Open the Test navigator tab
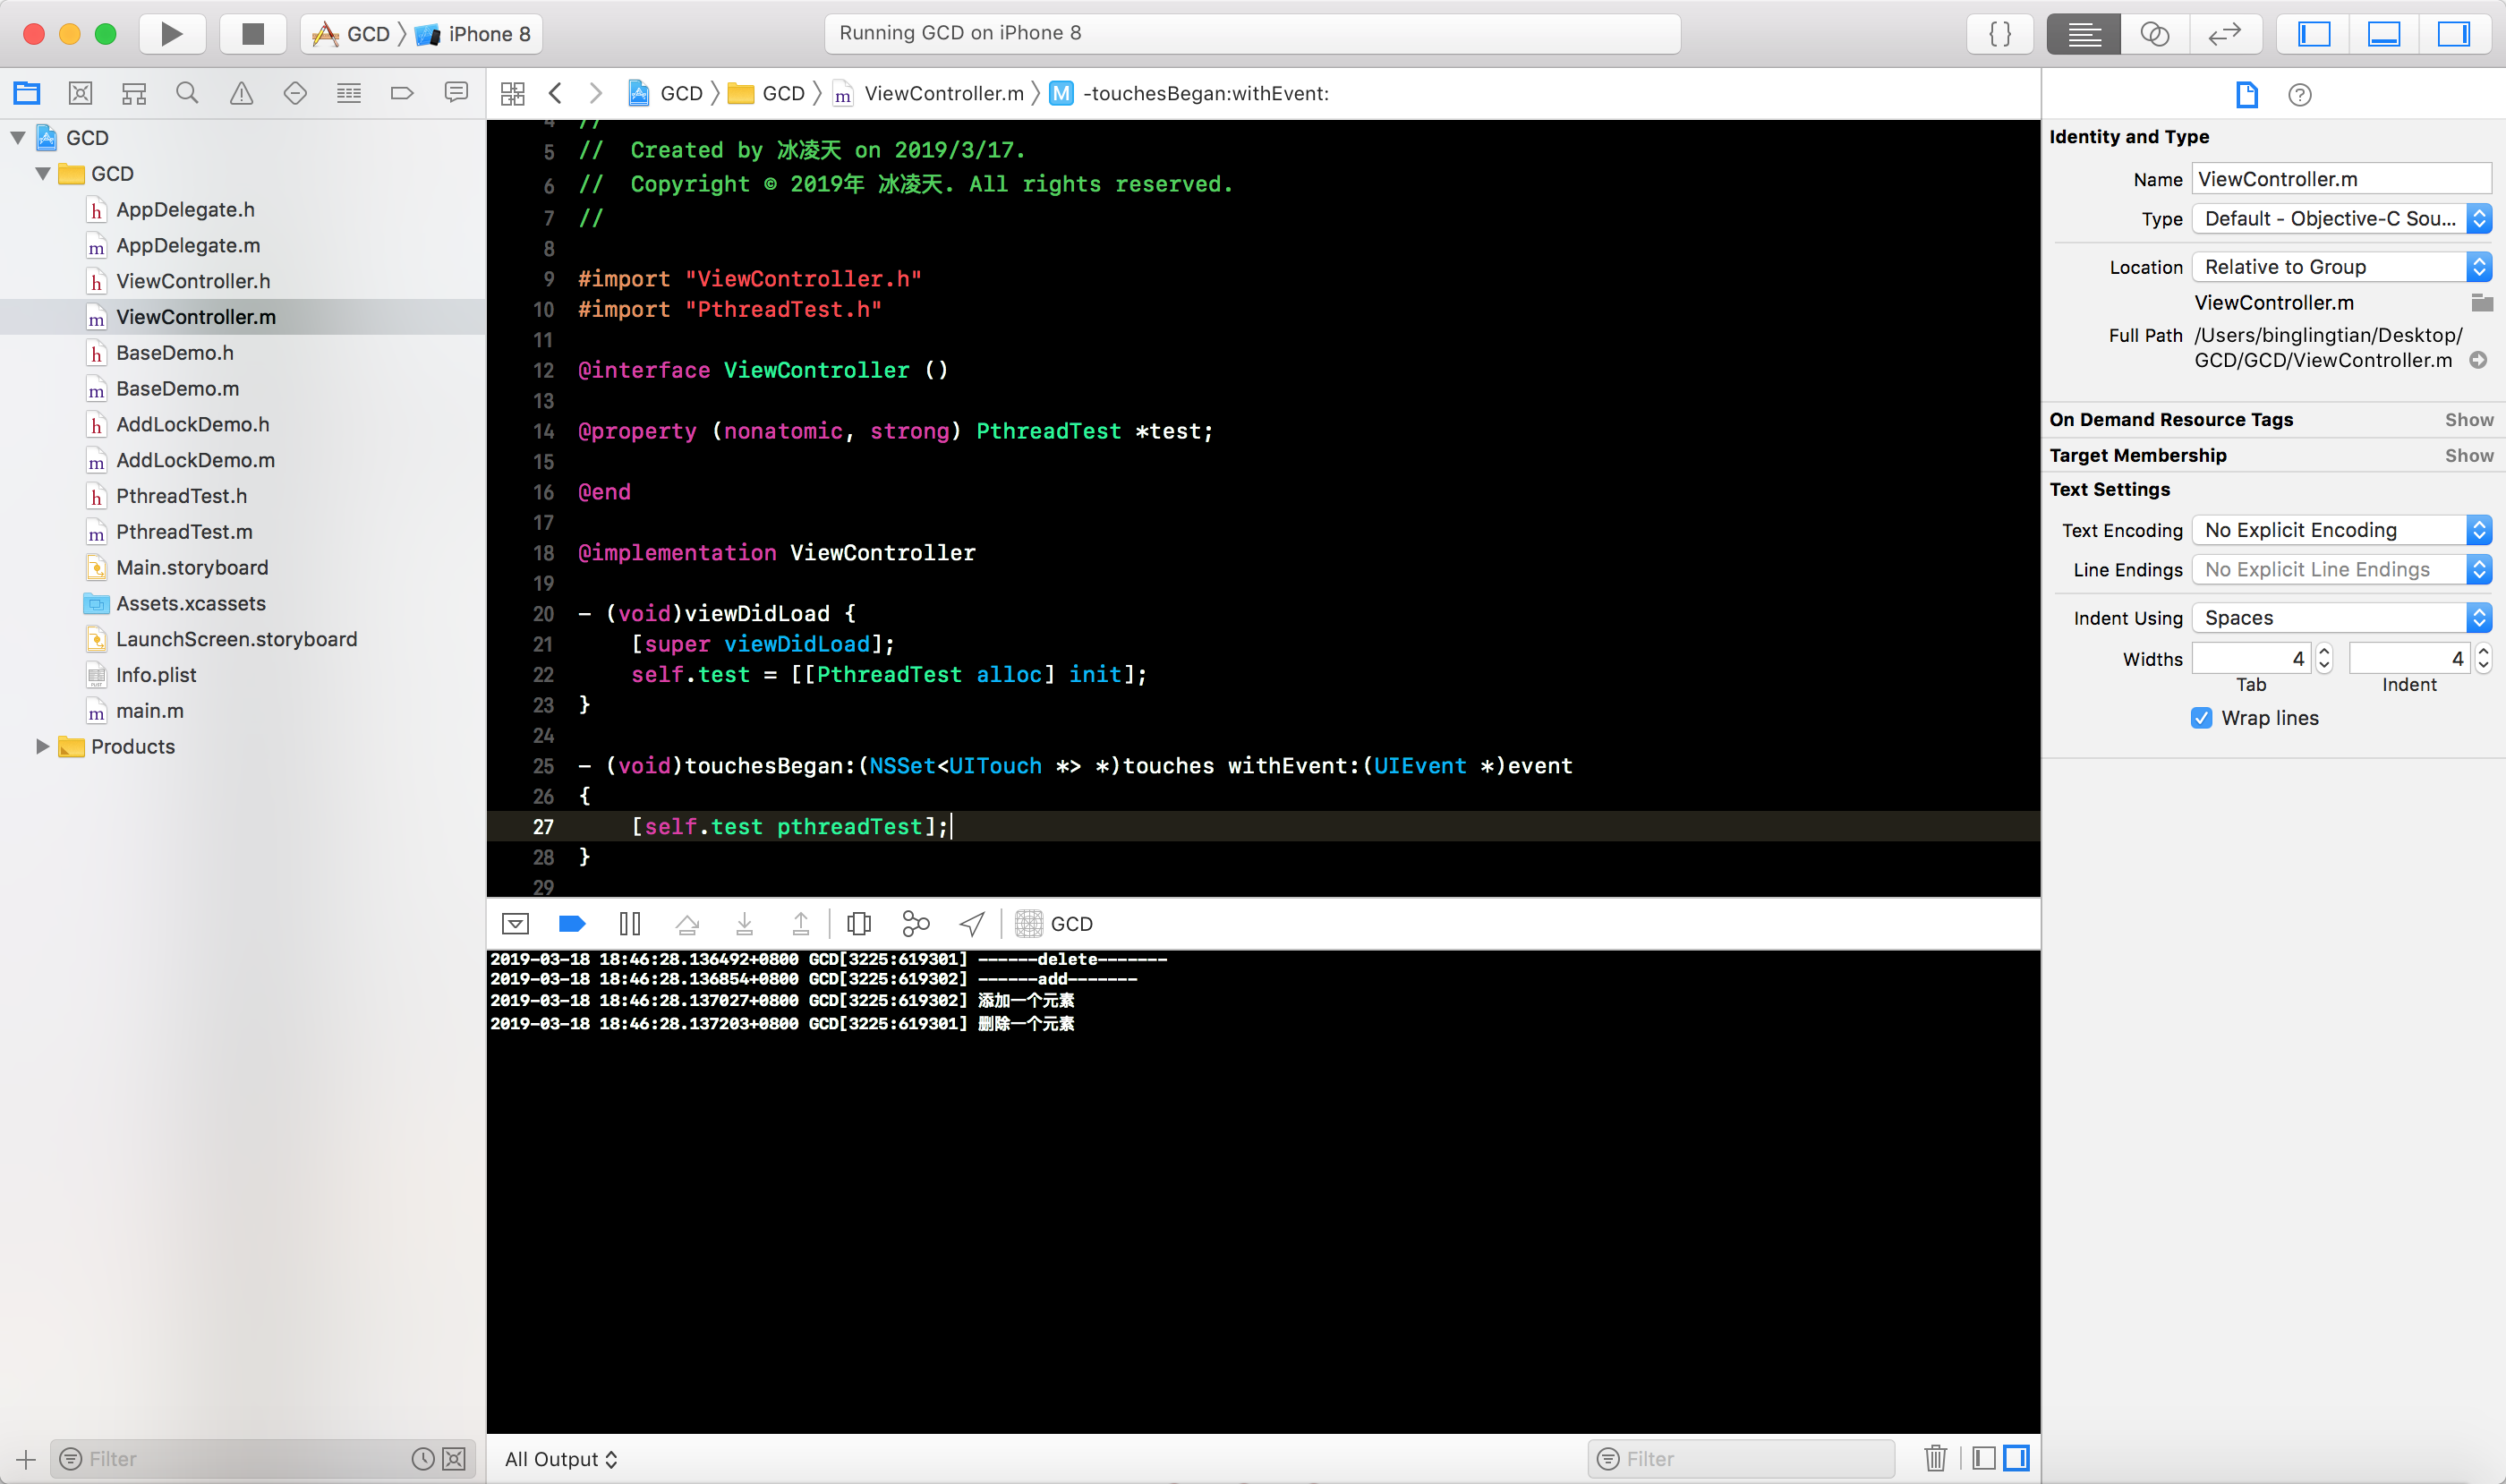The height and width of the screenshot is (1484, 2506). coord(295,93)
